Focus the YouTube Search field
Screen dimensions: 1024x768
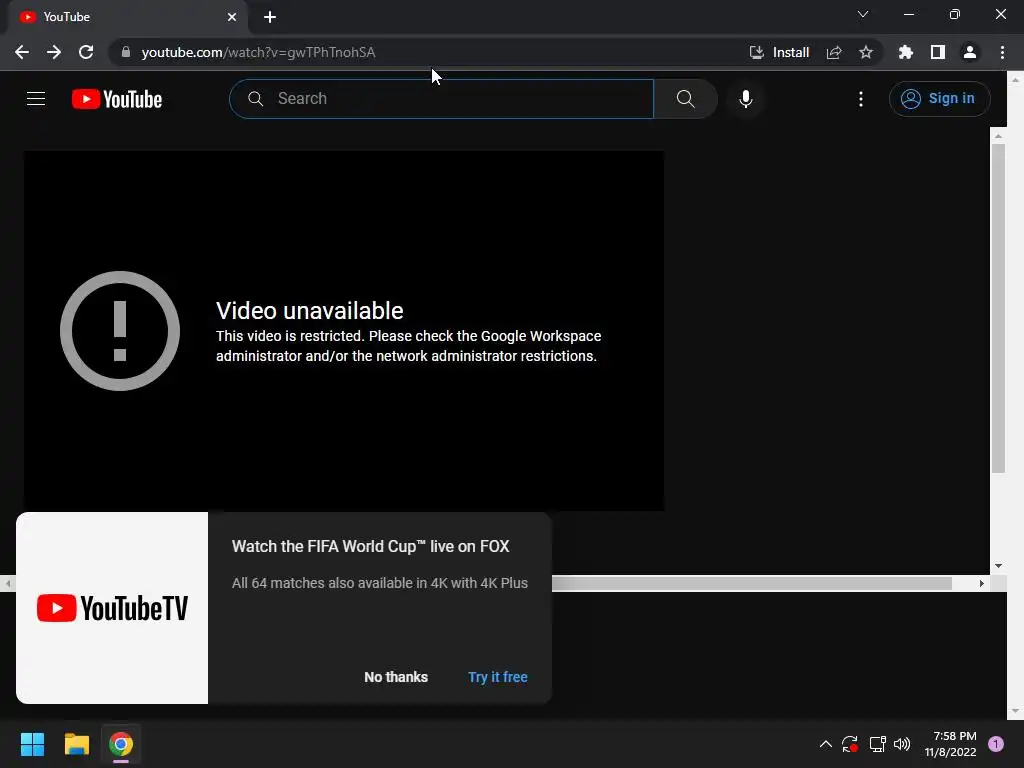(441, 99)
